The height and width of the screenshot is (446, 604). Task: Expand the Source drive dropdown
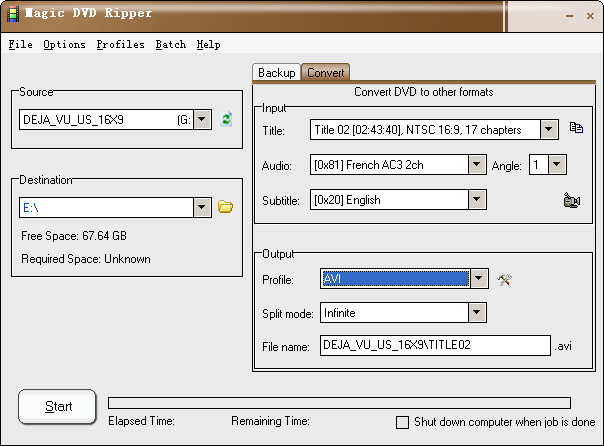point(202,120)
